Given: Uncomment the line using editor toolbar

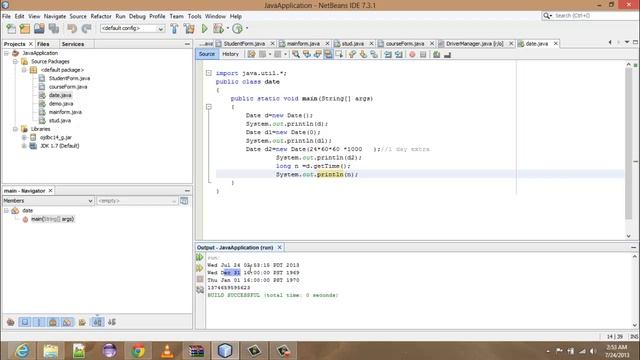Looking at the screenshot, I should tap(447, 54).
